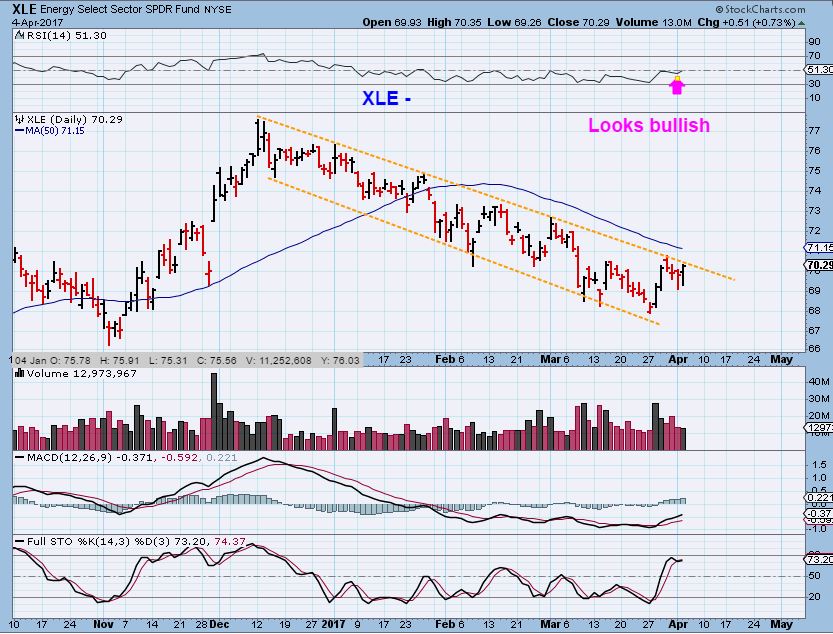The height and width of the screenshot is (634, 833).
Task: Click the Volume 13.0M header value
Action: pos(653,22)
